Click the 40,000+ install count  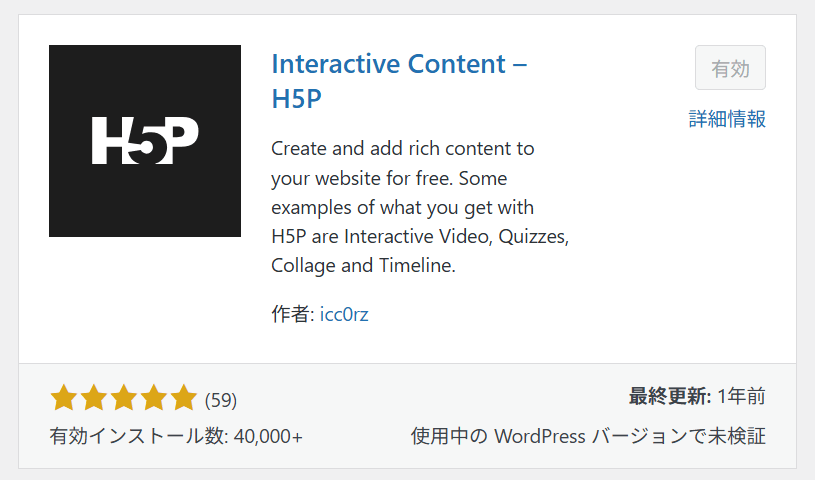[268, 437]
